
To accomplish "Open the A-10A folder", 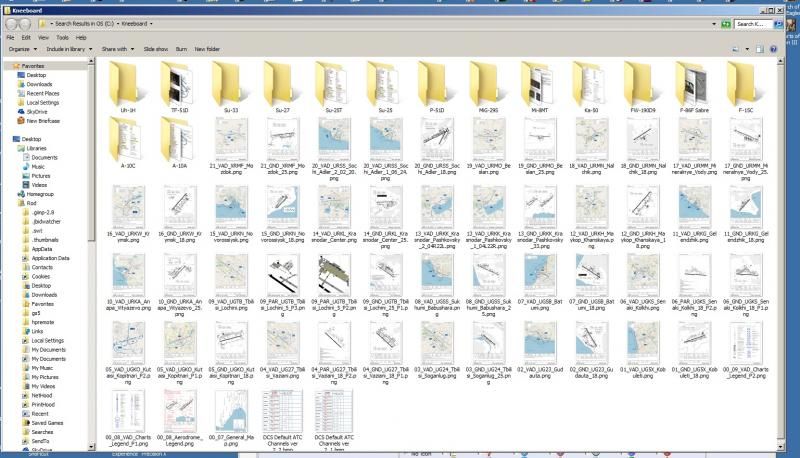I will (x=180, y=142).
